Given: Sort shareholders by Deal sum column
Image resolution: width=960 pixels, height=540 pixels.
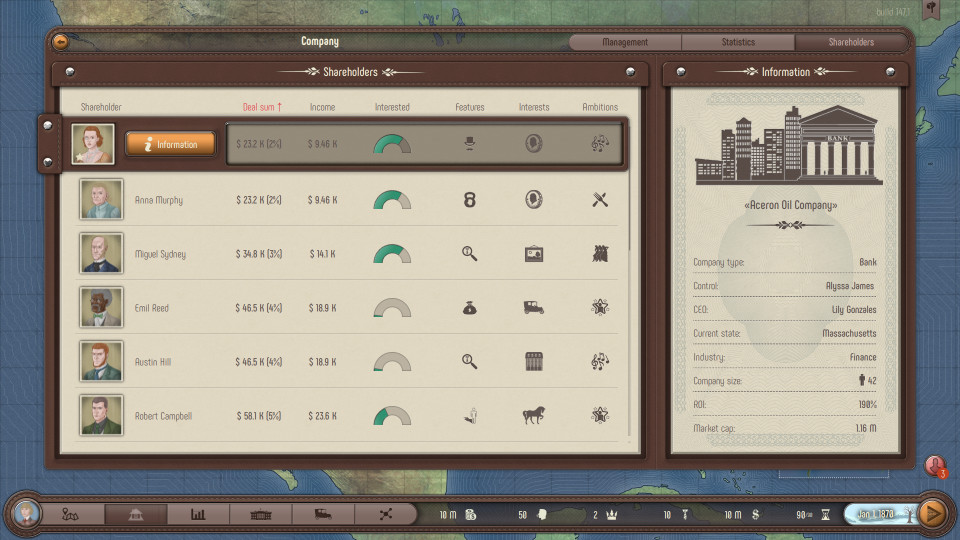Looking at the screenshot, I should (x=262, y=107).
